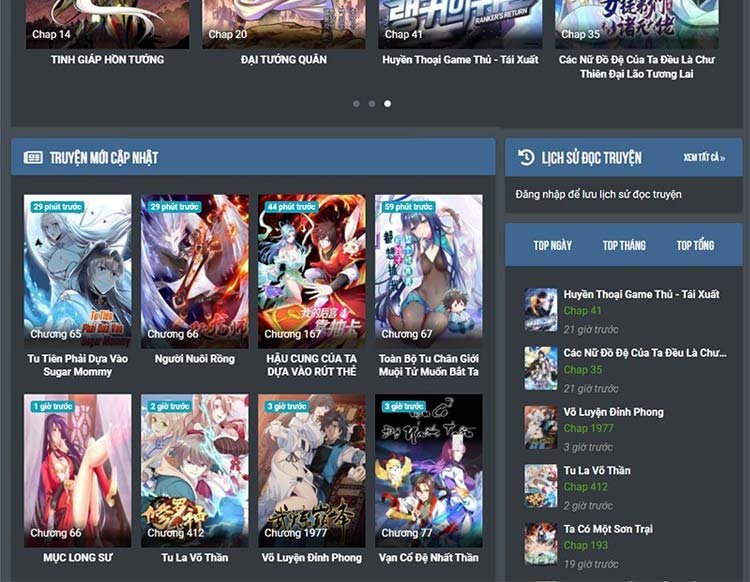
Task: Switch to the Top Tổng tab
Action: [695, 245]
